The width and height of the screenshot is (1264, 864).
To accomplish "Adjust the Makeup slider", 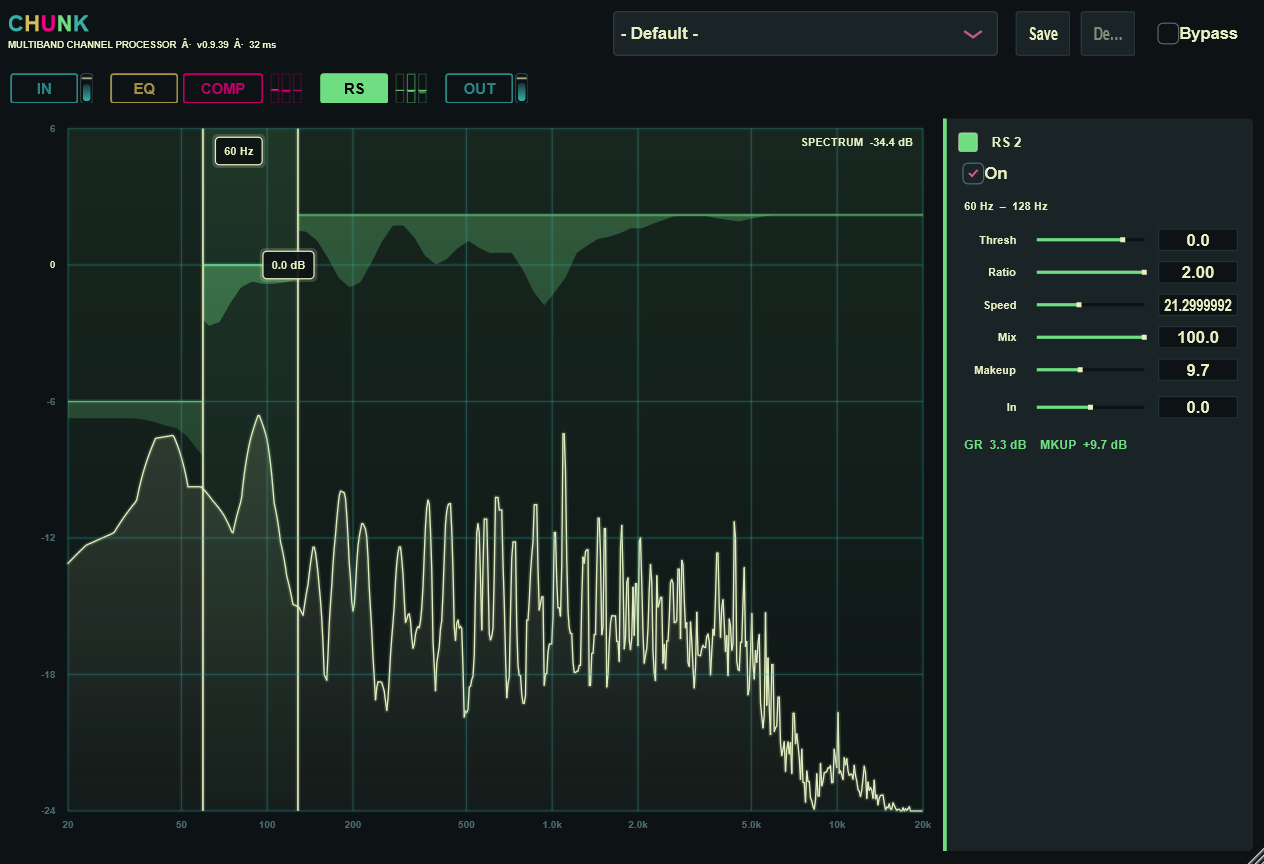I will pos(1090,370).
